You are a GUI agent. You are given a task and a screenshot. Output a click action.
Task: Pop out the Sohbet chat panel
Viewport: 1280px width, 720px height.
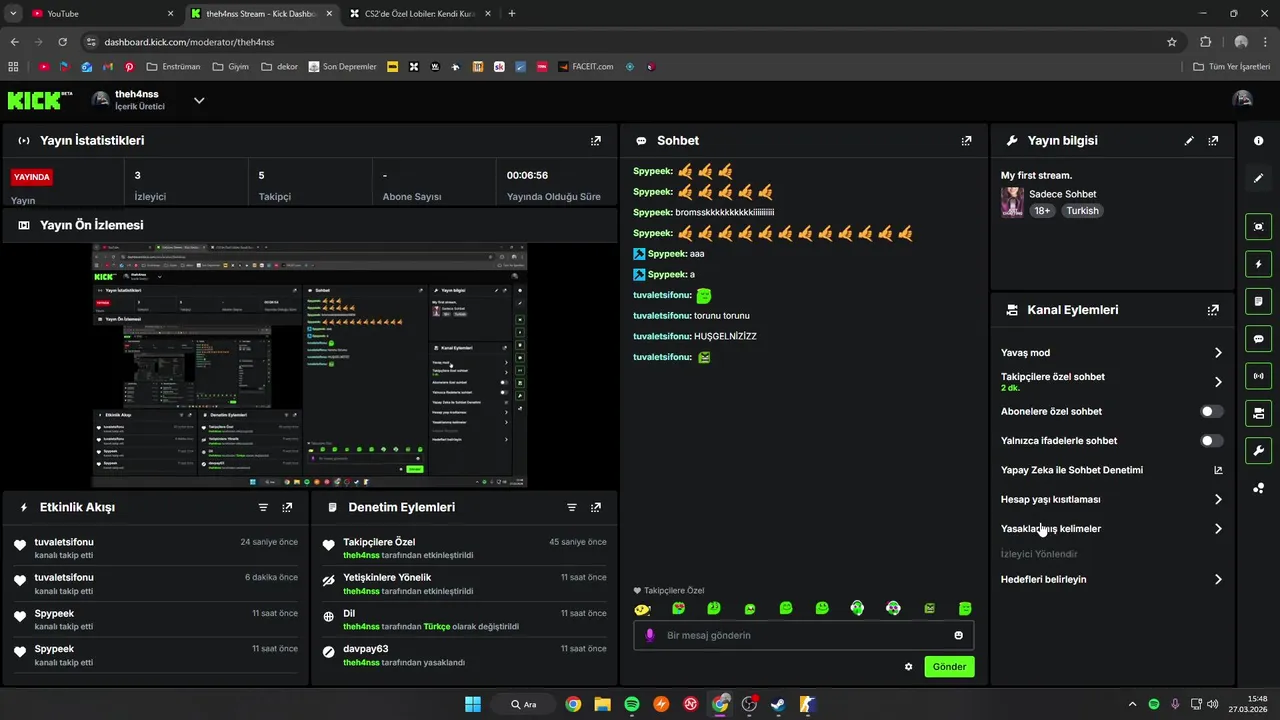[x=966, y=141]
